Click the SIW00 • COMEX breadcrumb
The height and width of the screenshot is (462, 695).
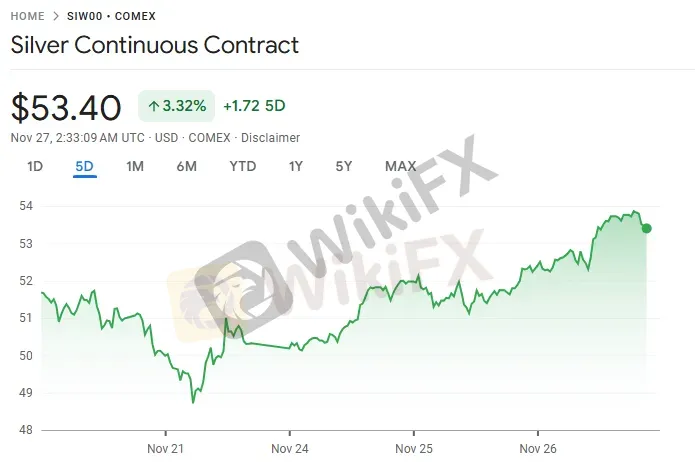pos(111,17)
